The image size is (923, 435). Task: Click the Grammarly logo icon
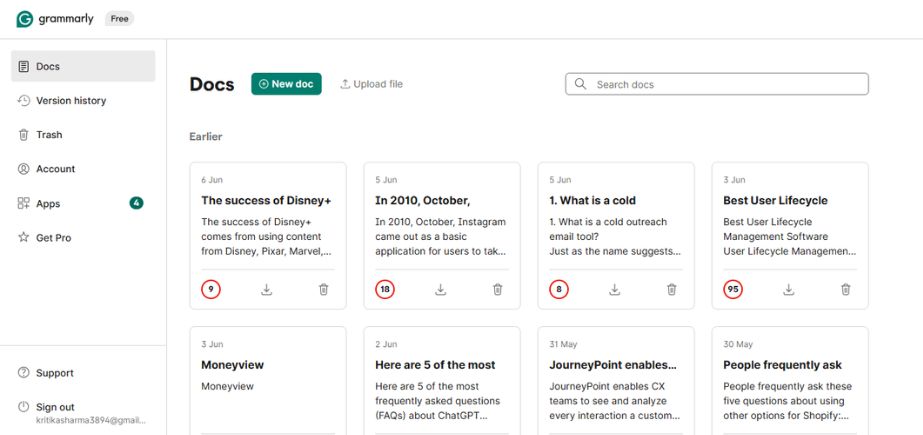click(24, 19)
